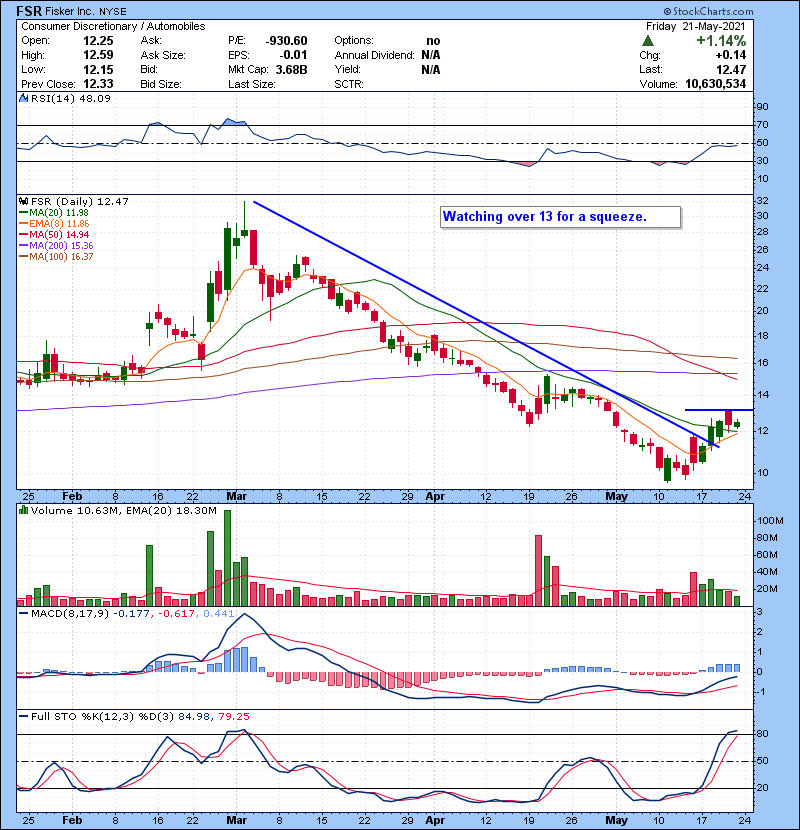This screenshot has height=830, width=800.
Task: Click the Annual Dividend label
Action: pos(374,55)
